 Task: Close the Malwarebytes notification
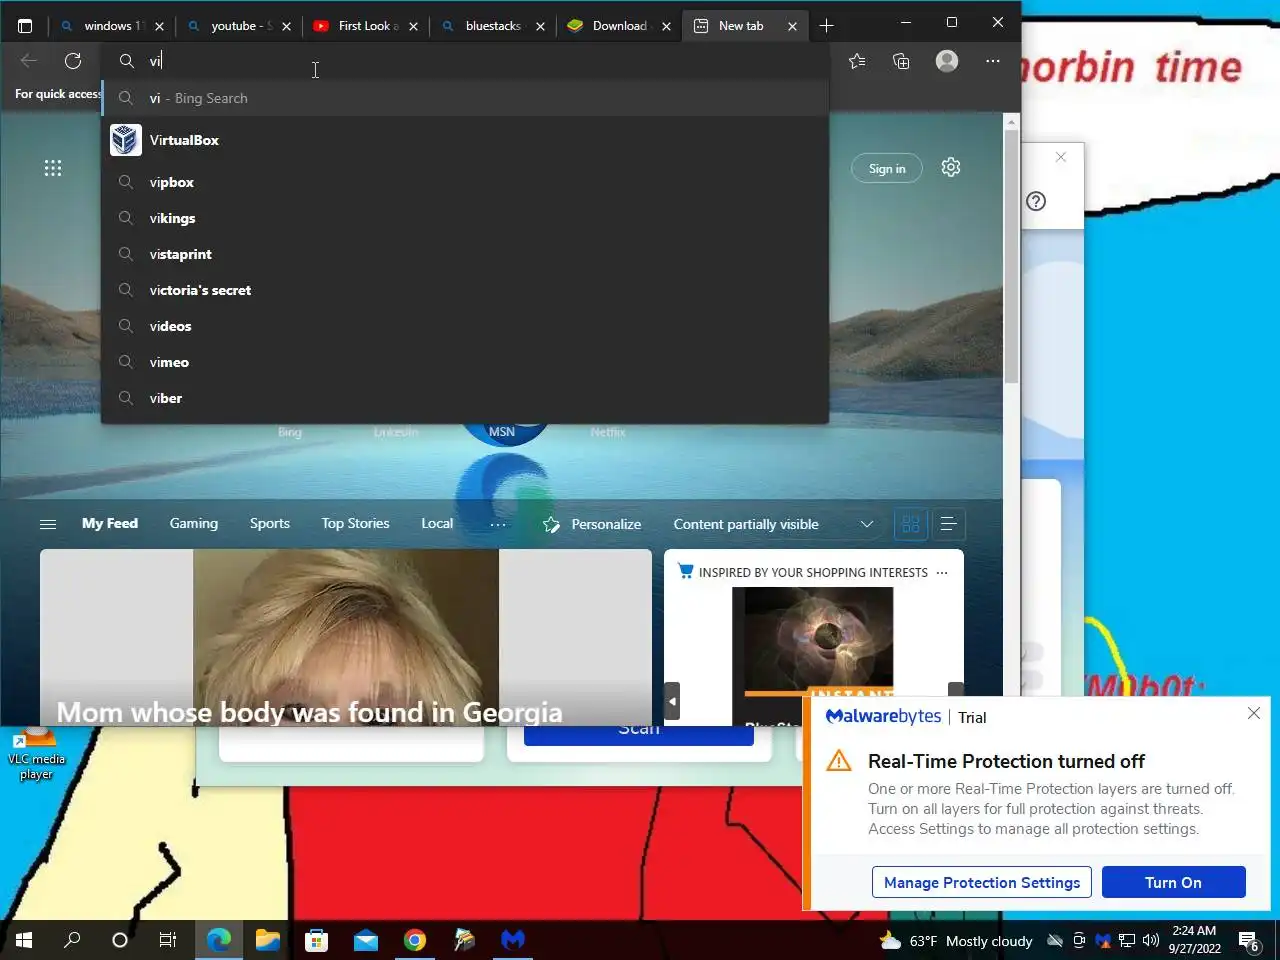pos(1254,713)
